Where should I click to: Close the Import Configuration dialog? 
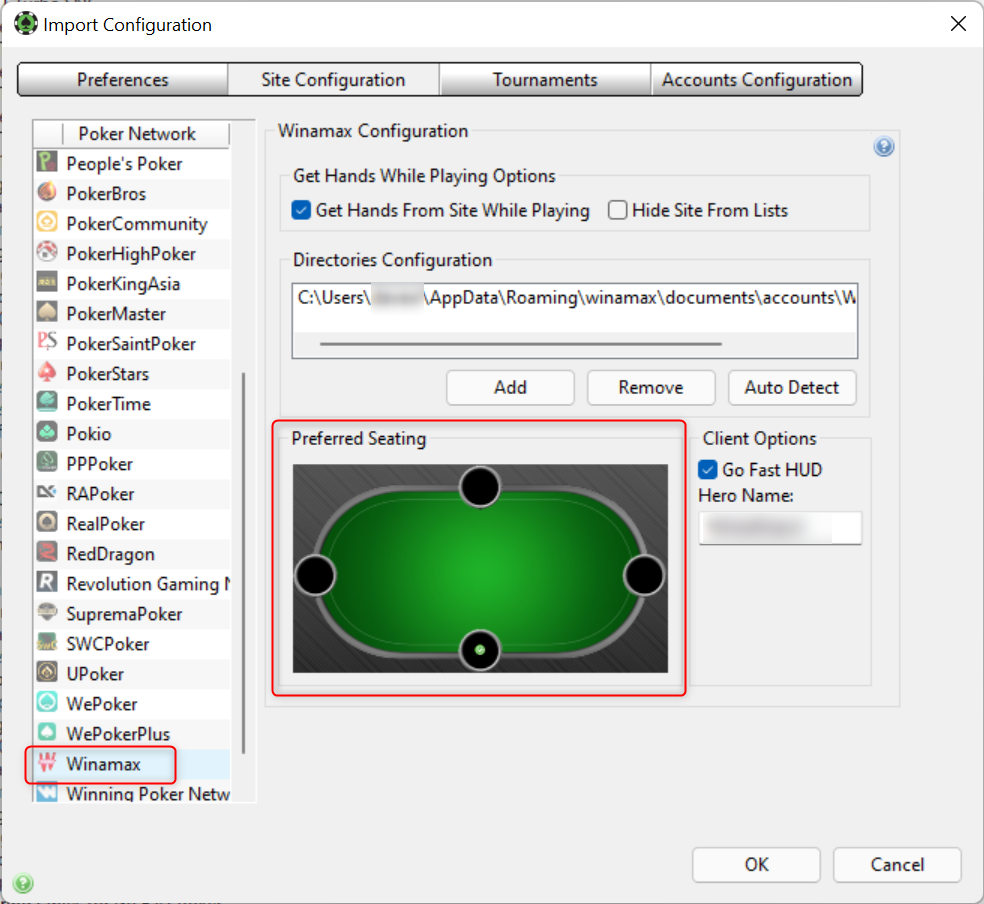point(958,24)
